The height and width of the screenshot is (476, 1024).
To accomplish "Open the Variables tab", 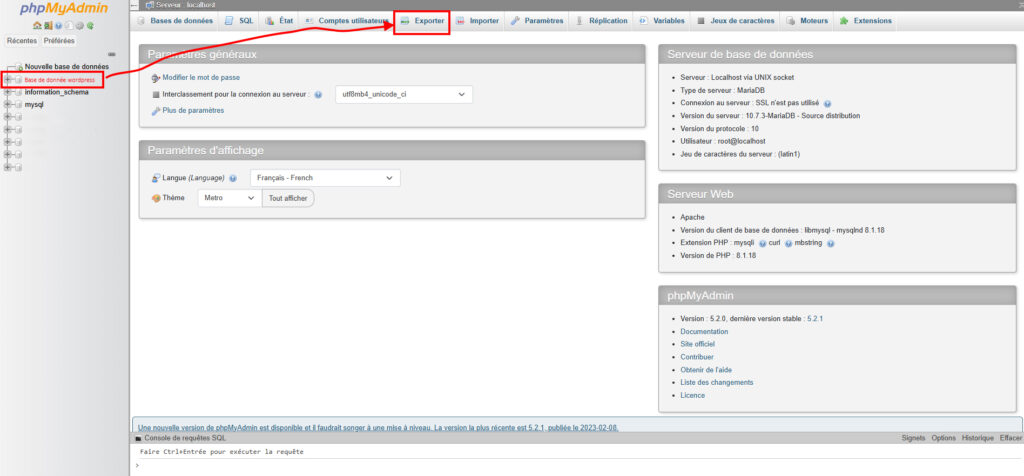I will [x=662, y=21].
